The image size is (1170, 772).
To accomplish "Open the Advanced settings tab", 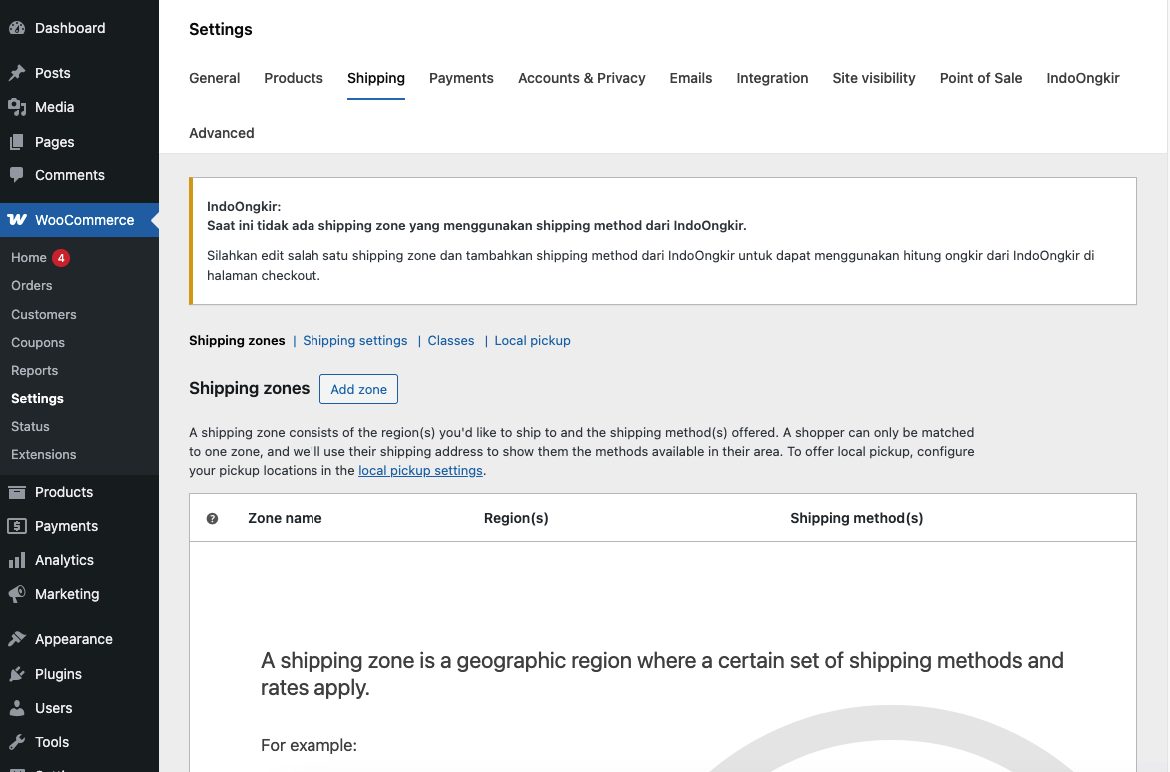I will pos(221,133).
